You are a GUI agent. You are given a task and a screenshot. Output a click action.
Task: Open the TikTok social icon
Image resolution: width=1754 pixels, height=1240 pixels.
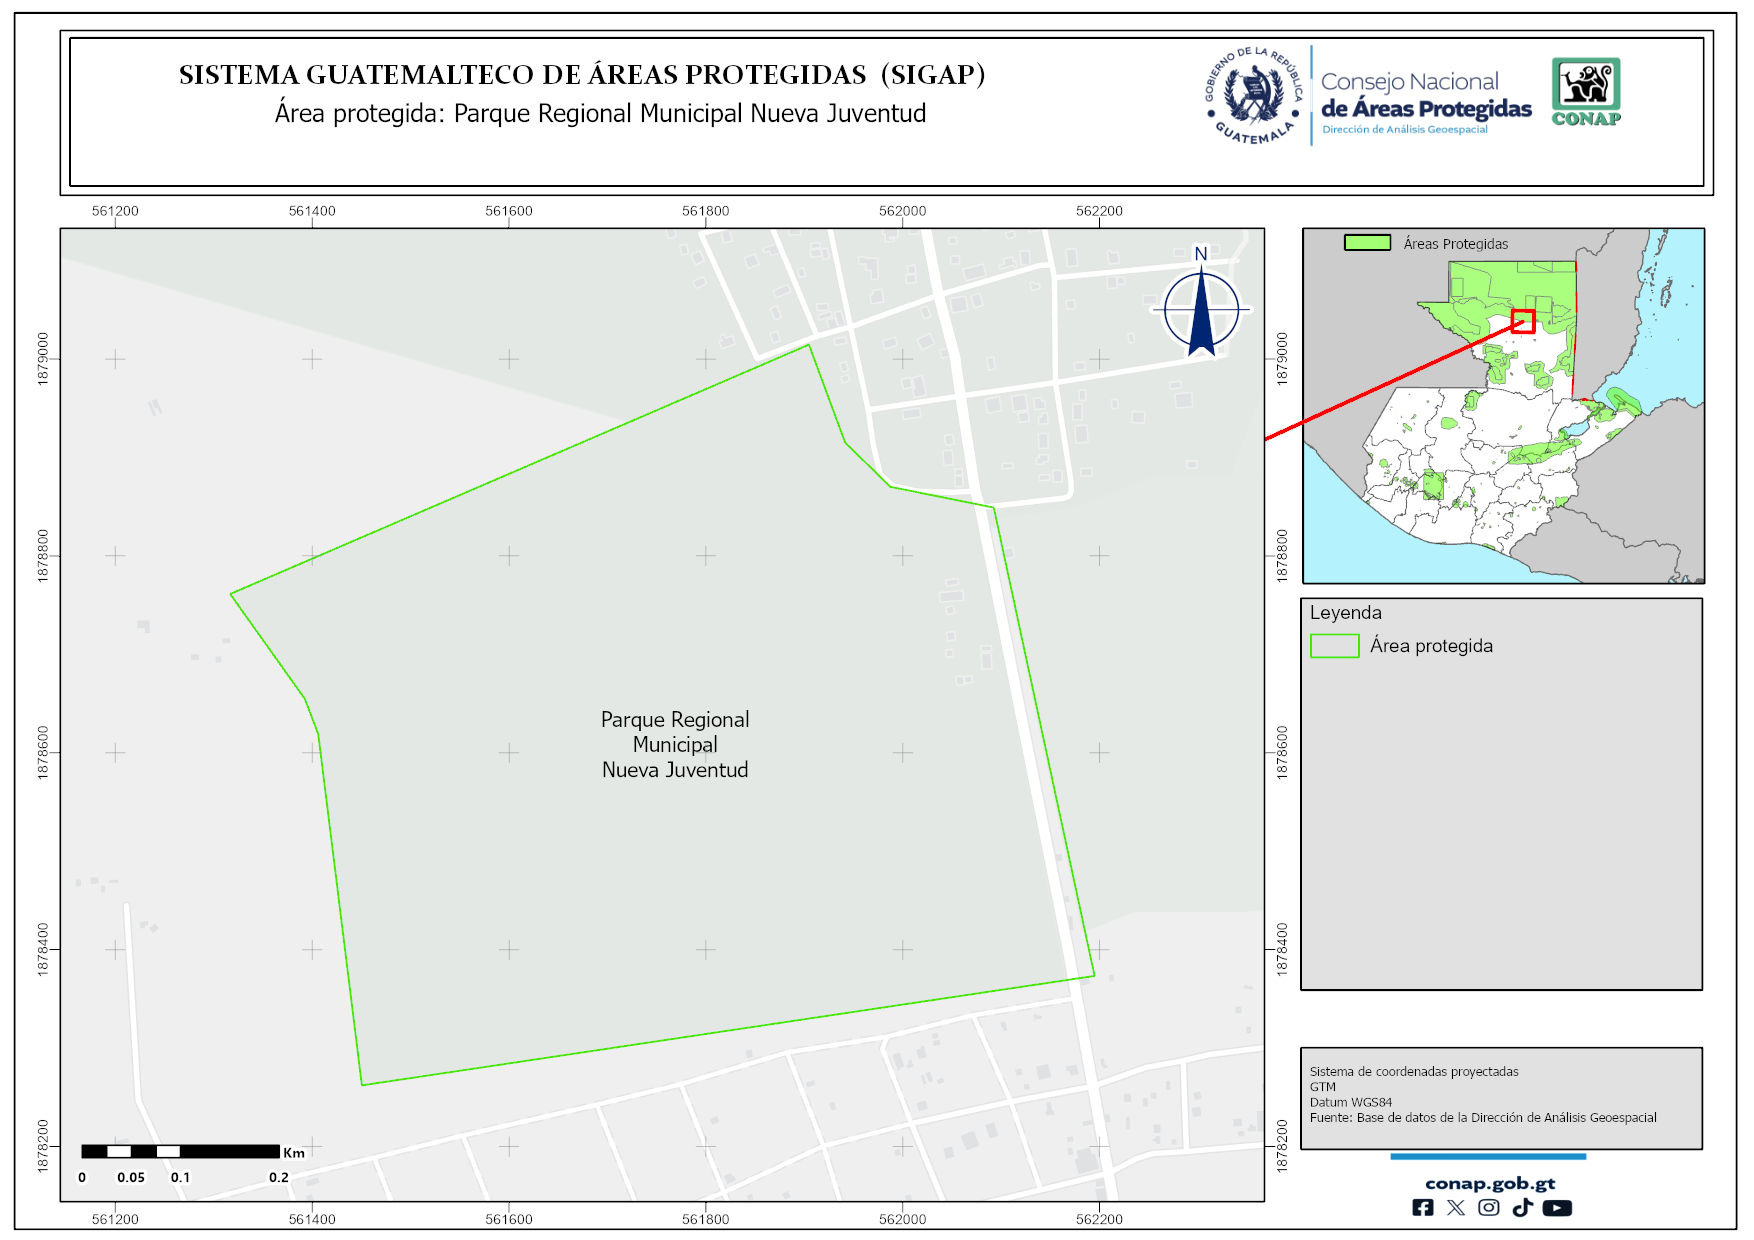[1522, 1208]
